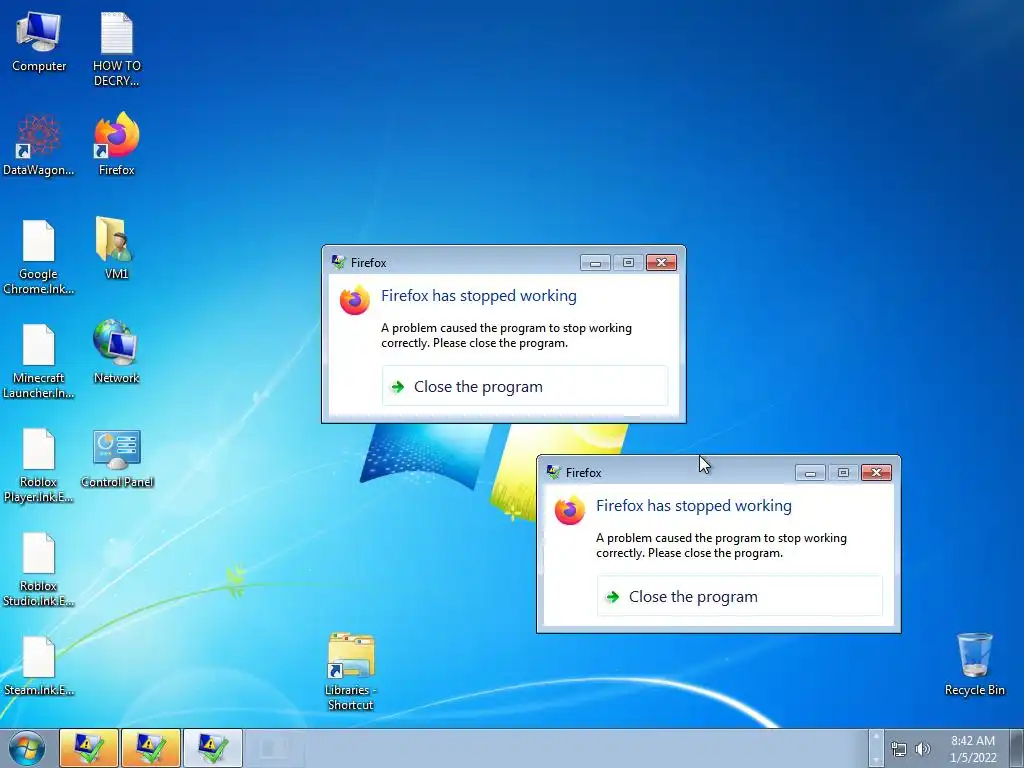
Task: Click Close the program in lower Firefox dialog
Action: (x=739, y=596)
